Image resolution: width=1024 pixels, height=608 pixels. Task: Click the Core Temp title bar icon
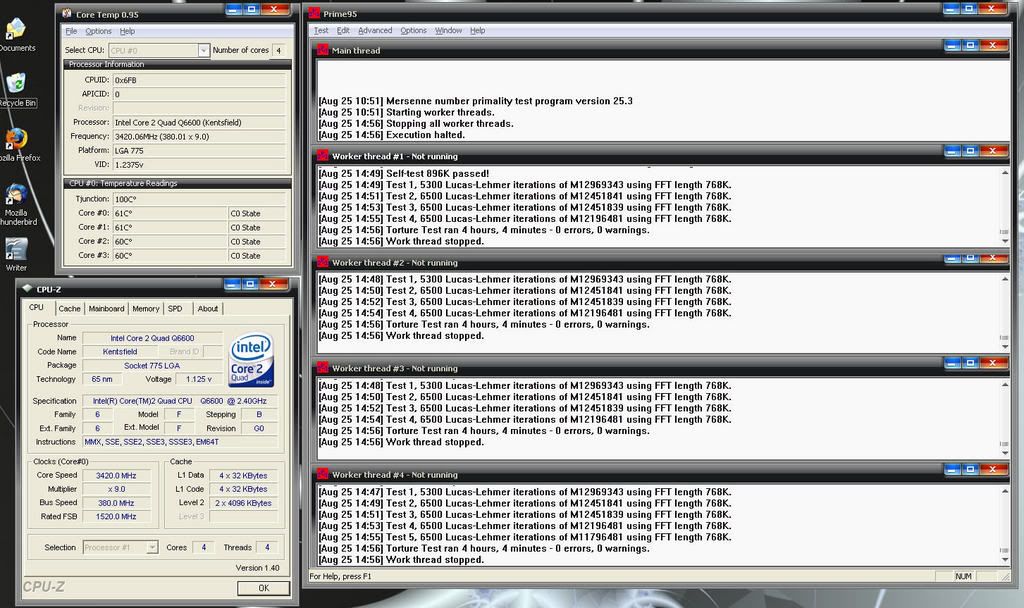(x=67, y=14)
